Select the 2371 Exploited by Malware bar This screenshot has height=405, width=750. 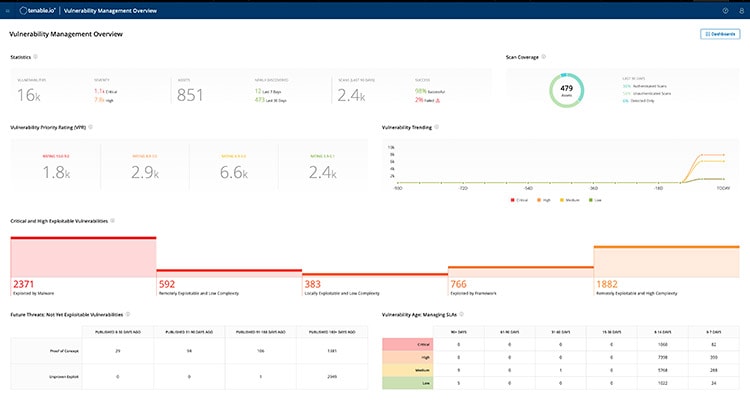click(x=83, y=266)
